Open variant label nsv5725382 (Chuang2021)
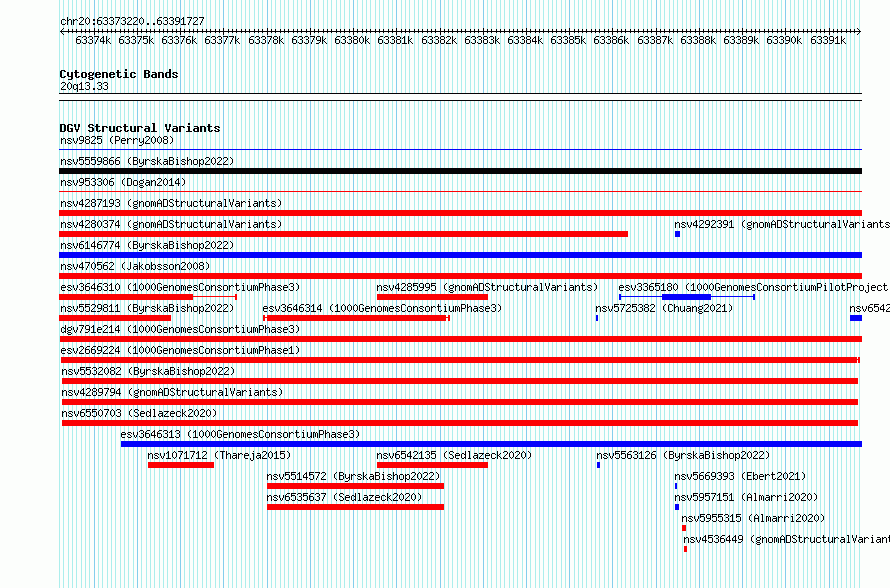Screen dimensions: 890x588 (x=664, y=308)
